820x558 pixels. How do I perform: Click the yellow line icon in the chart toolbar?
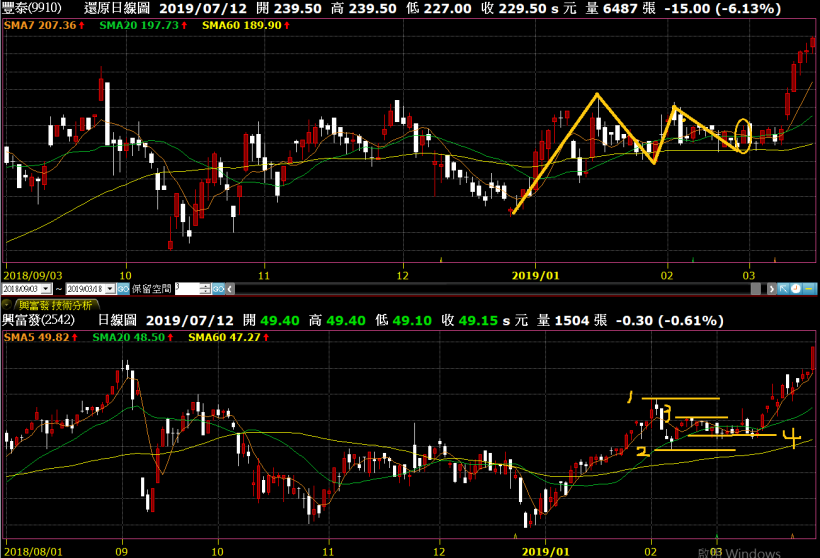coord(809,289)
